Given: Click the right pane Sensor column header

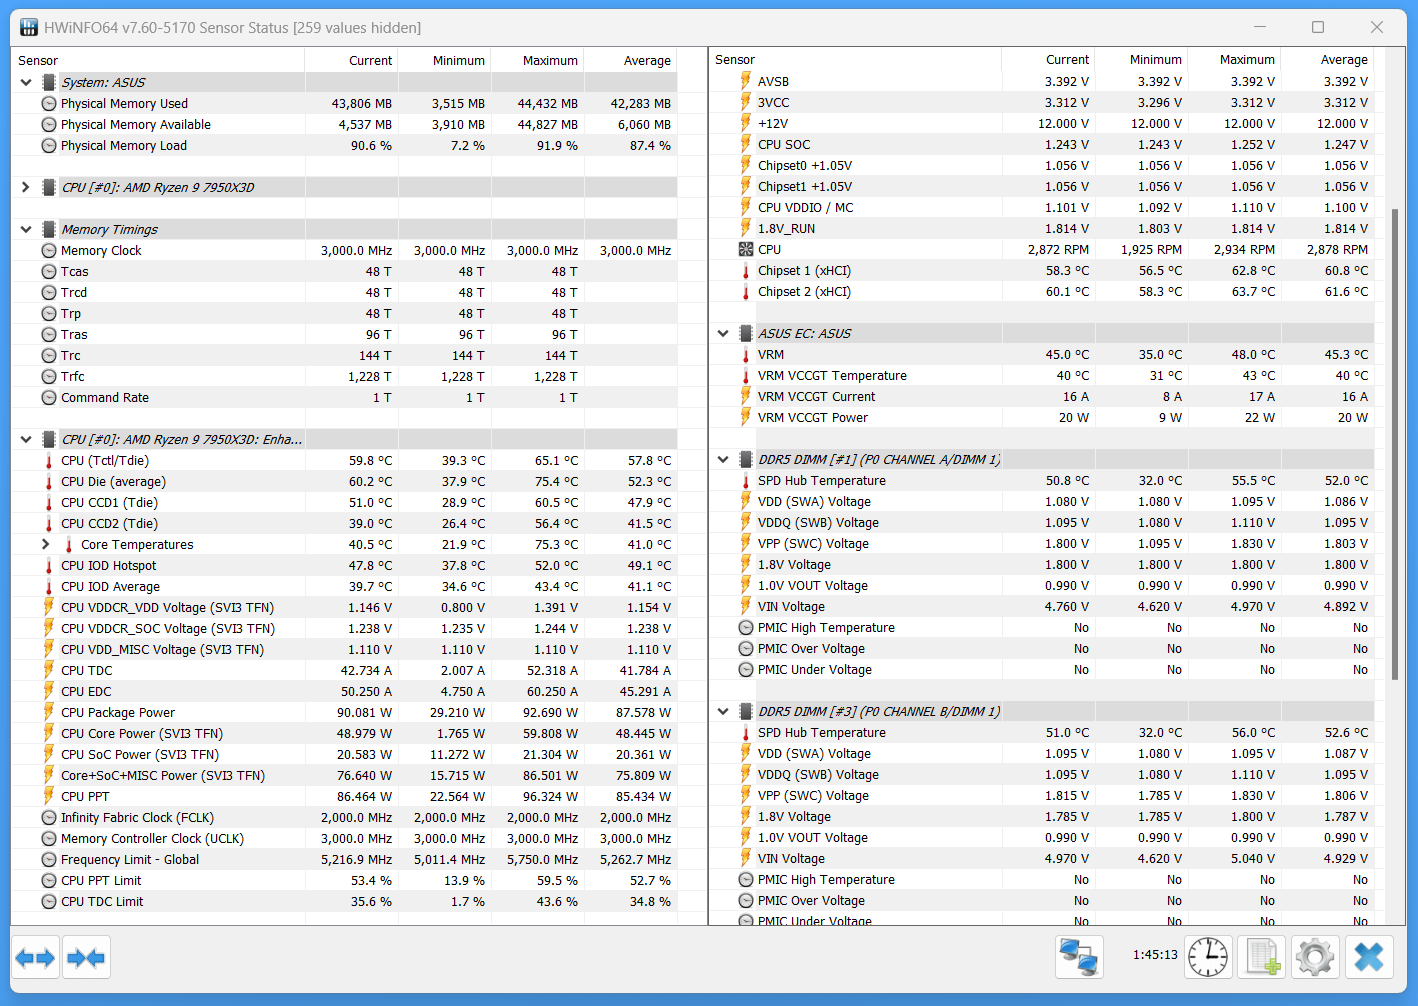Looking at the screenshot, I should coord(855,60).
